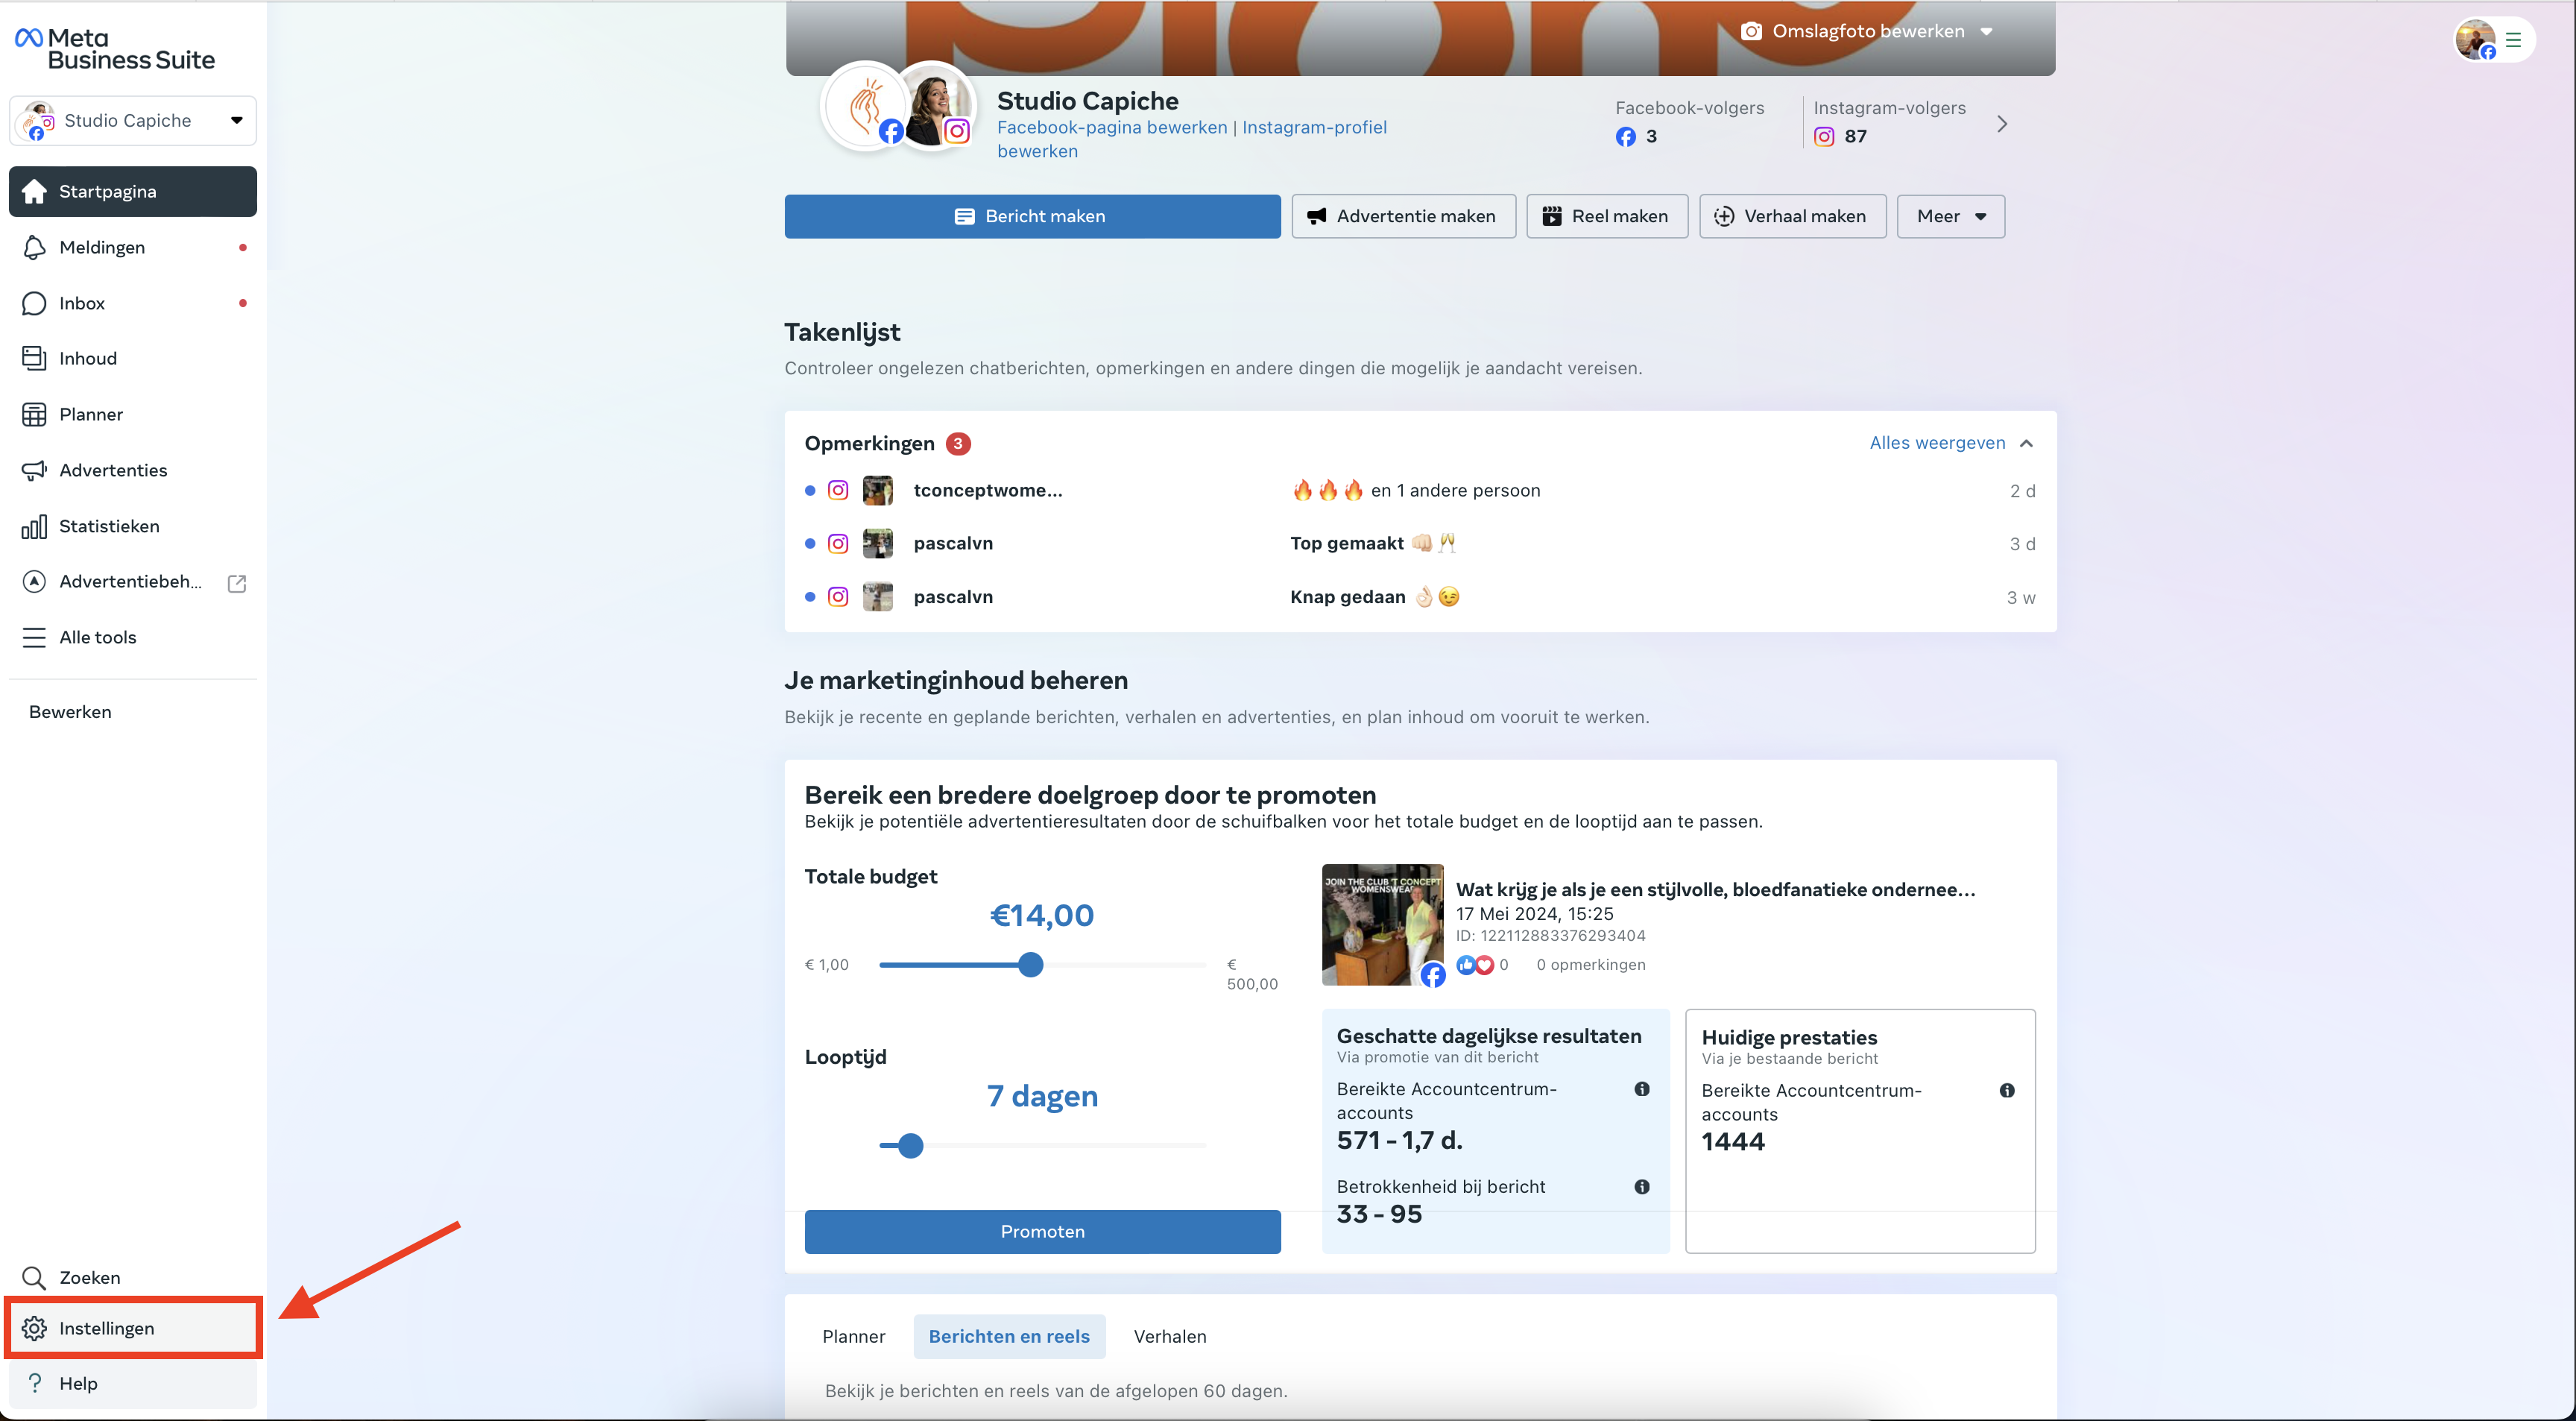Image resolution: width=2576 pixels, height=1421 pixels.
Task: Click the reactions icon on the promoted post
Action: [x=1475, y=964]
